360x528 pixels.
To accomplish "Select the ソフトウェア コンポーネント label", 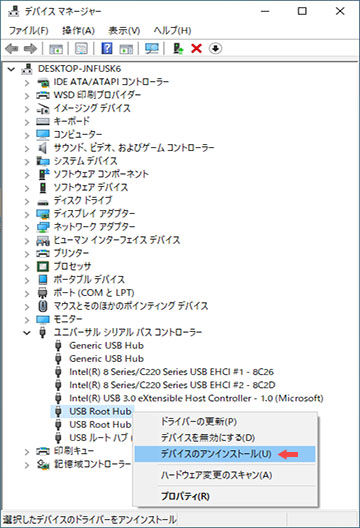I will pyautogui.click(x=101, y=174).
